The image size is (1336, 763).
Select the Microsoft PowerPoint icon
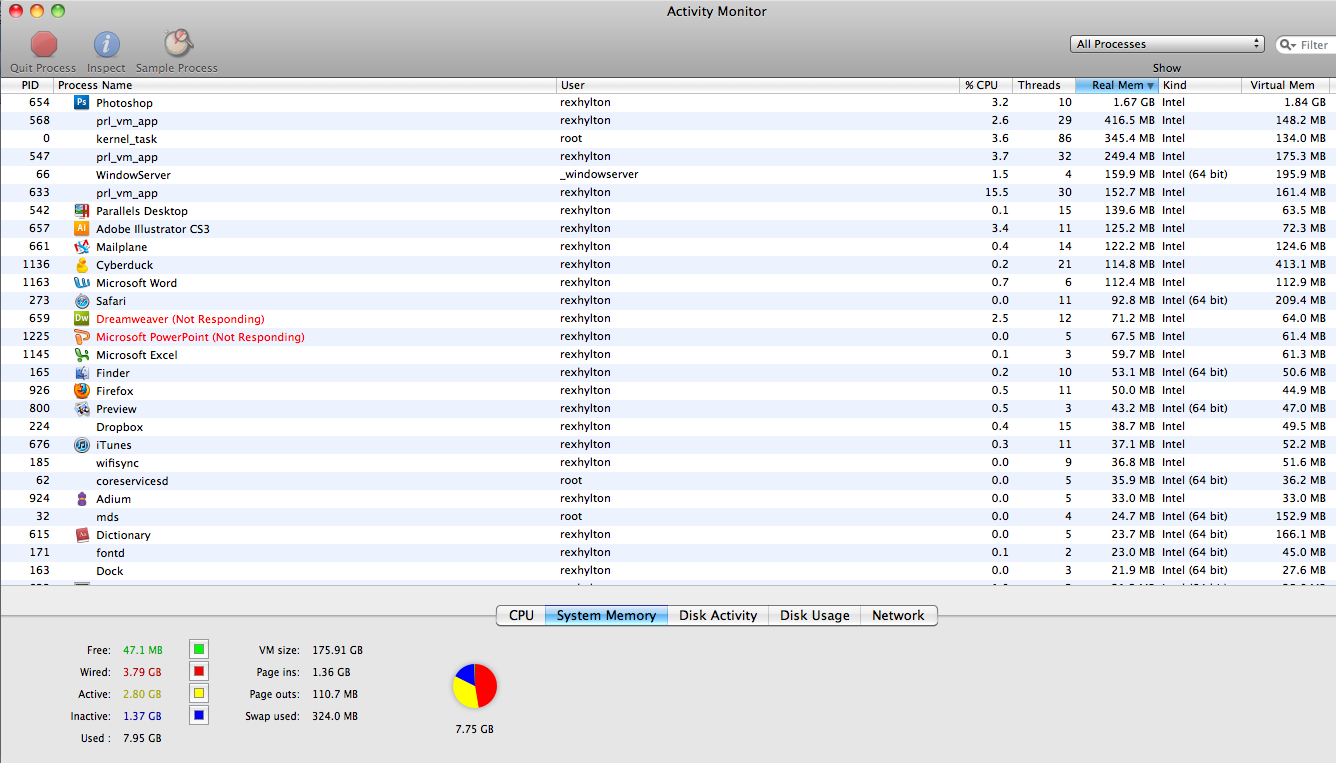[x=82, y=336]
